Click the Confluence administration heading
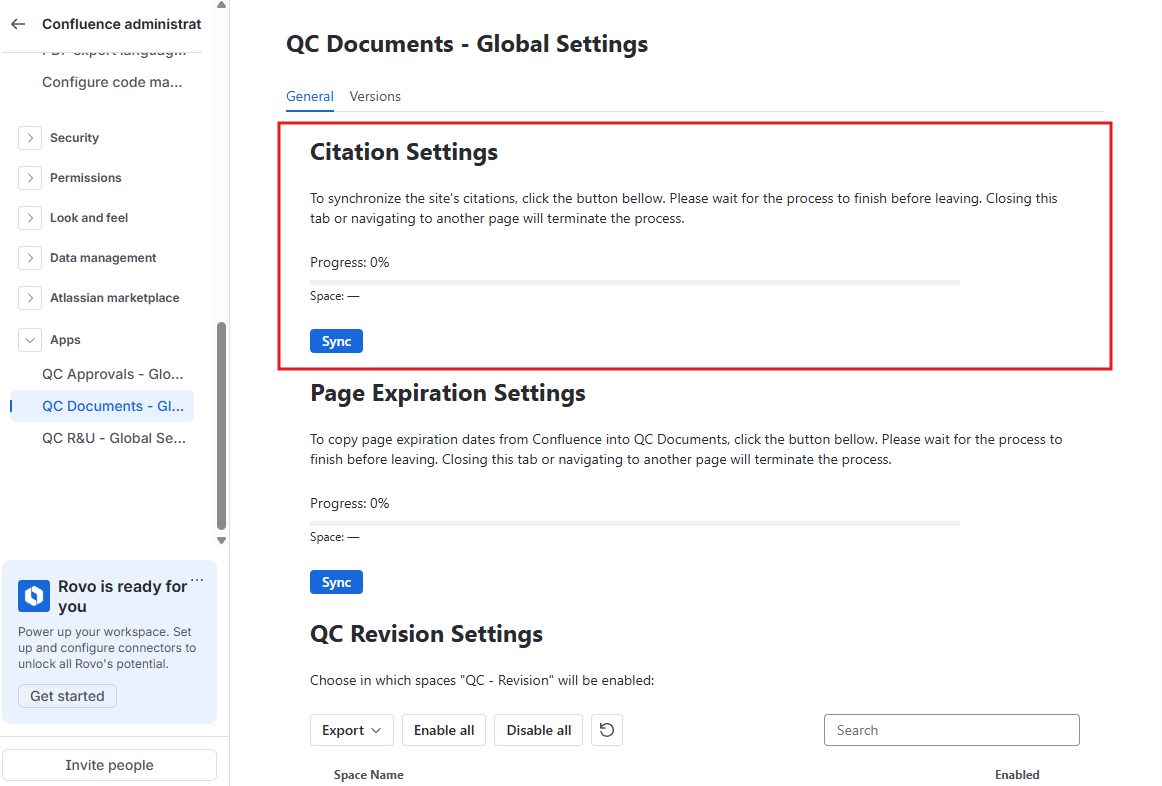 [x=122, y=24]
